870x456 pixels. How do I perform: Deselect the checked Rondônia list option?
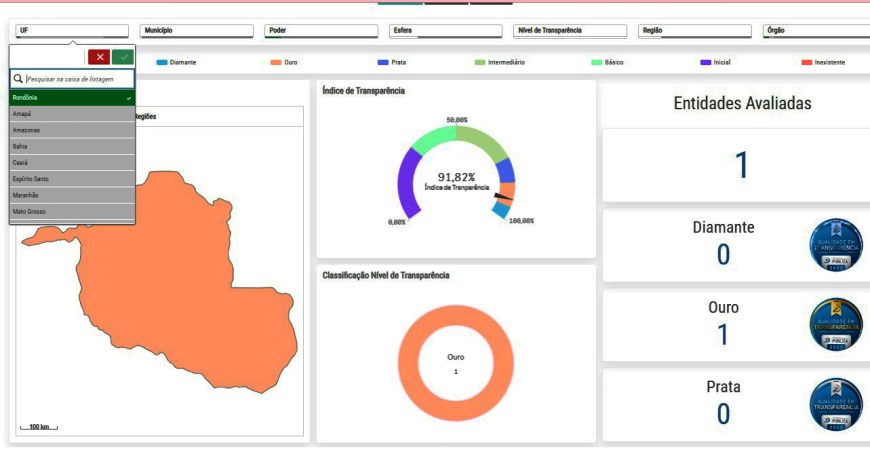(72, 98)
